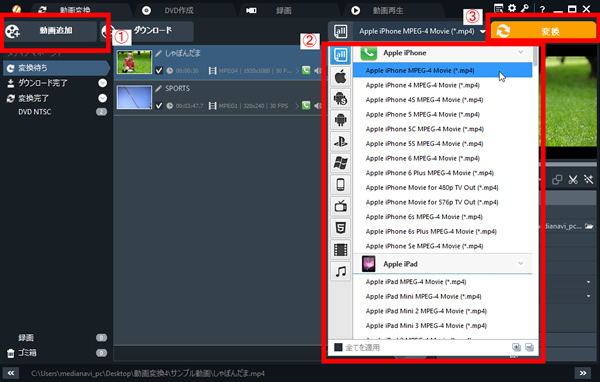Click the film strip video category icon
The image size is (600, 382).
pyautogui.click(x=341, y=250)
